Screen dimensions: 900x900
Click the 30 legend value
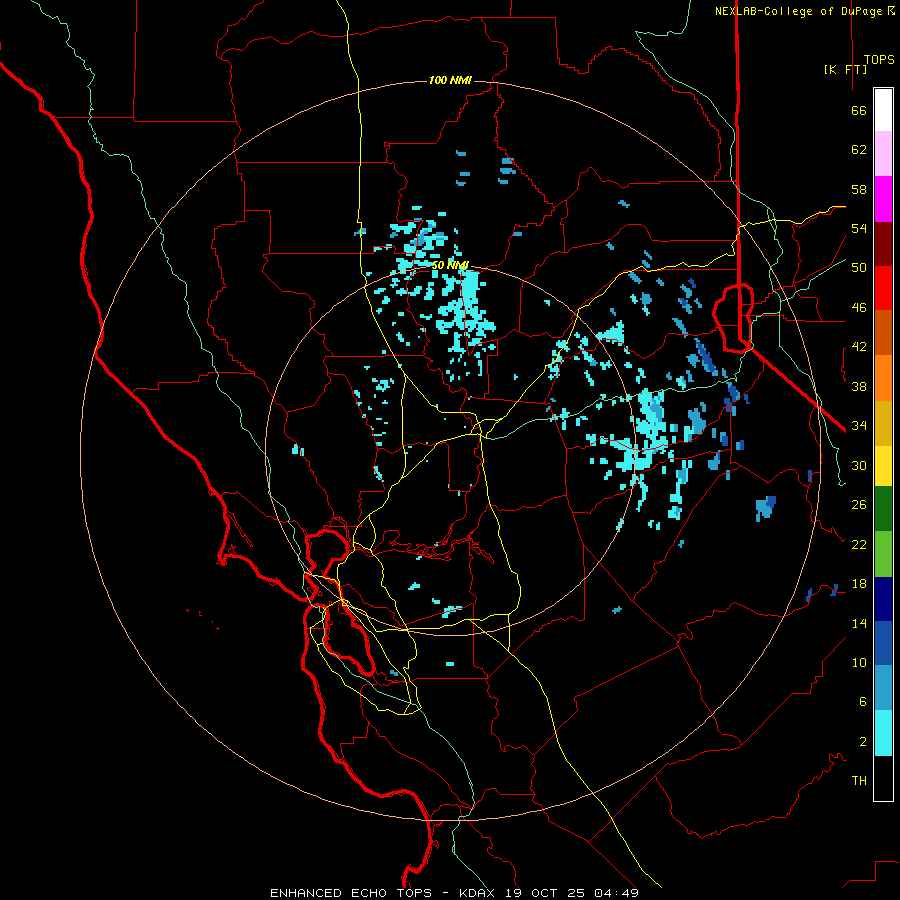(x=859, y=465)
